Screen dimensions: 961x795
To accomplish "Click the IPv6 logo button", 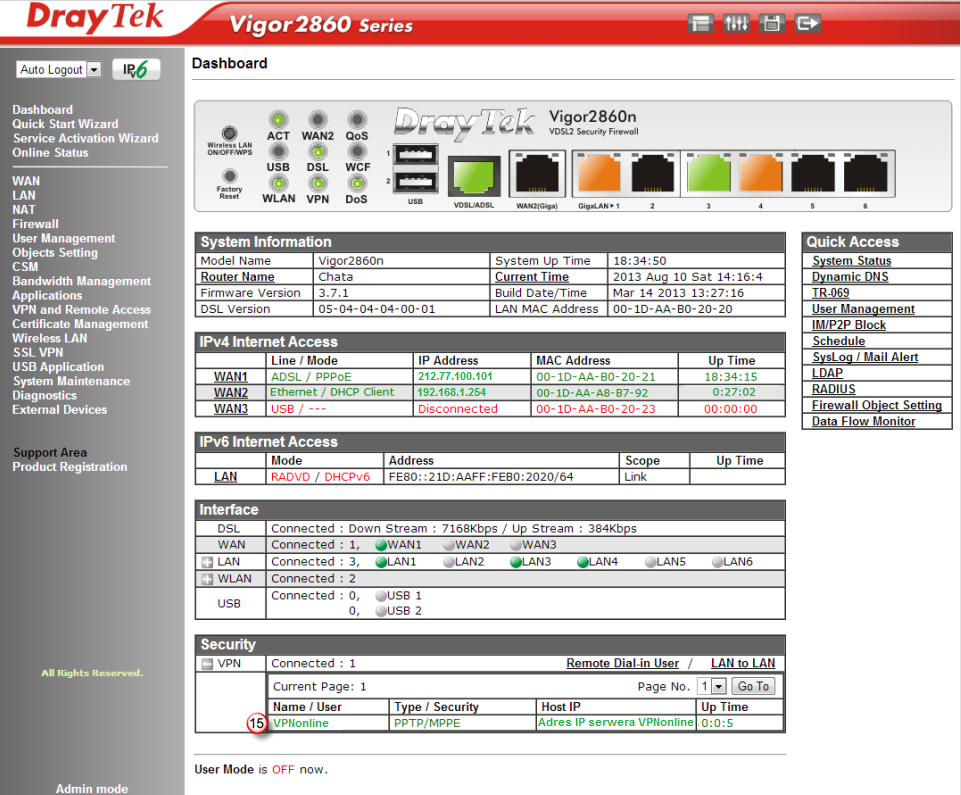I will (x=136, y=69).
